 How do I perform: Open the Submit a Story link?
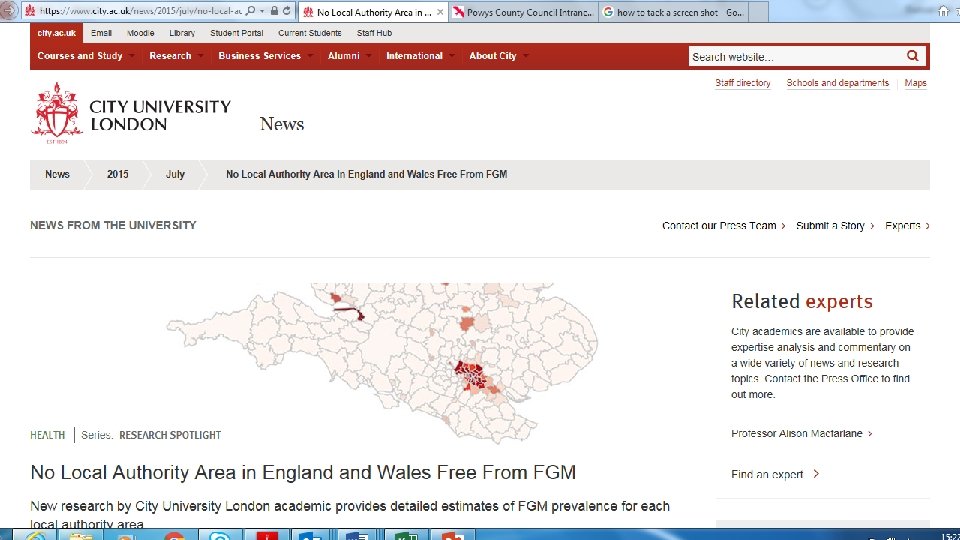pos(834,226)
